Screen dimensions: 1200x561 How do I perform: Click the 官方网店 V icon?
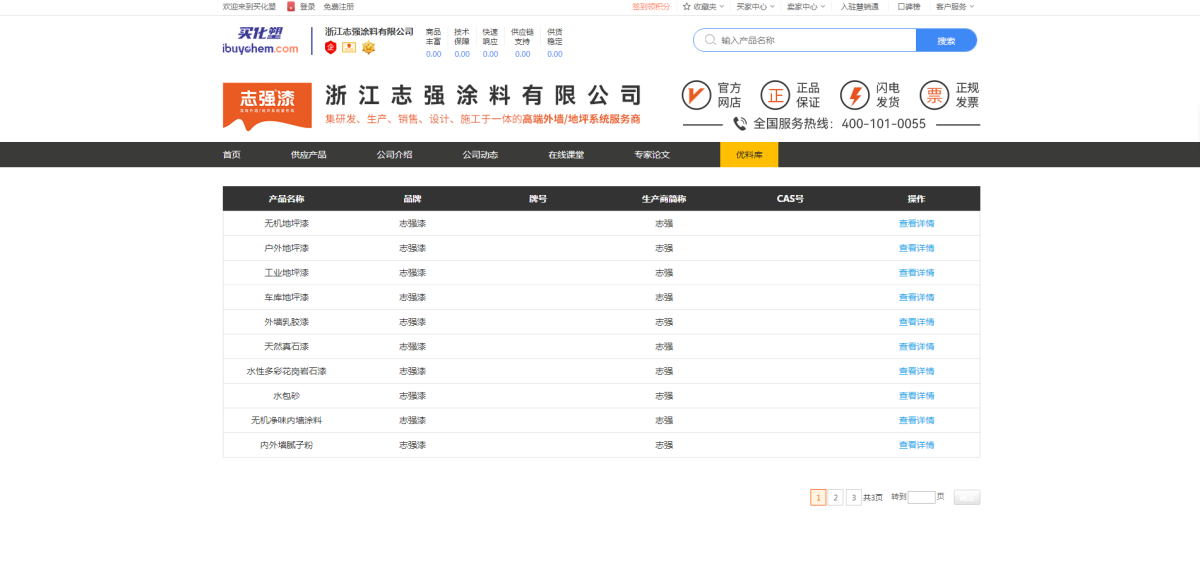pyautogui.click(x=696, y=95)
